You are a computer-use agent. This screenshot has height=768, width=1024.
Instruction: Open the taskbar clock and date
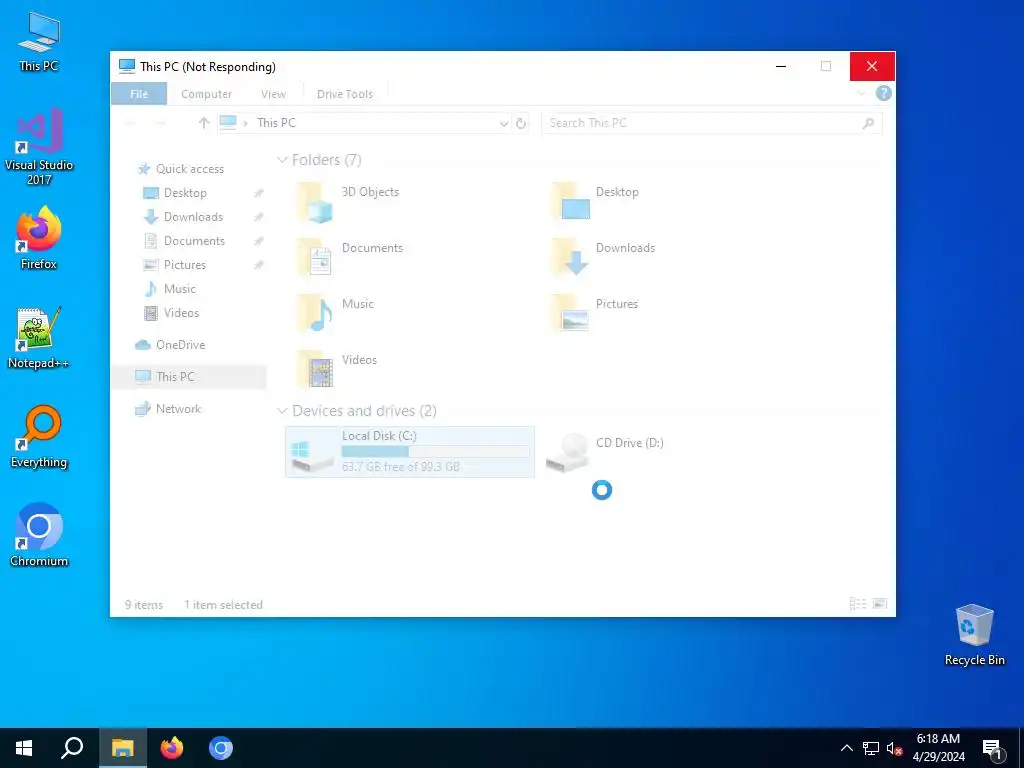click(x=938, y=748)
